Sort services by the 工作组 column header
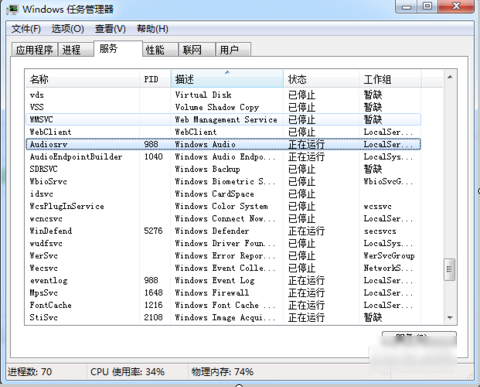480x387 pixels. point(390,79)
